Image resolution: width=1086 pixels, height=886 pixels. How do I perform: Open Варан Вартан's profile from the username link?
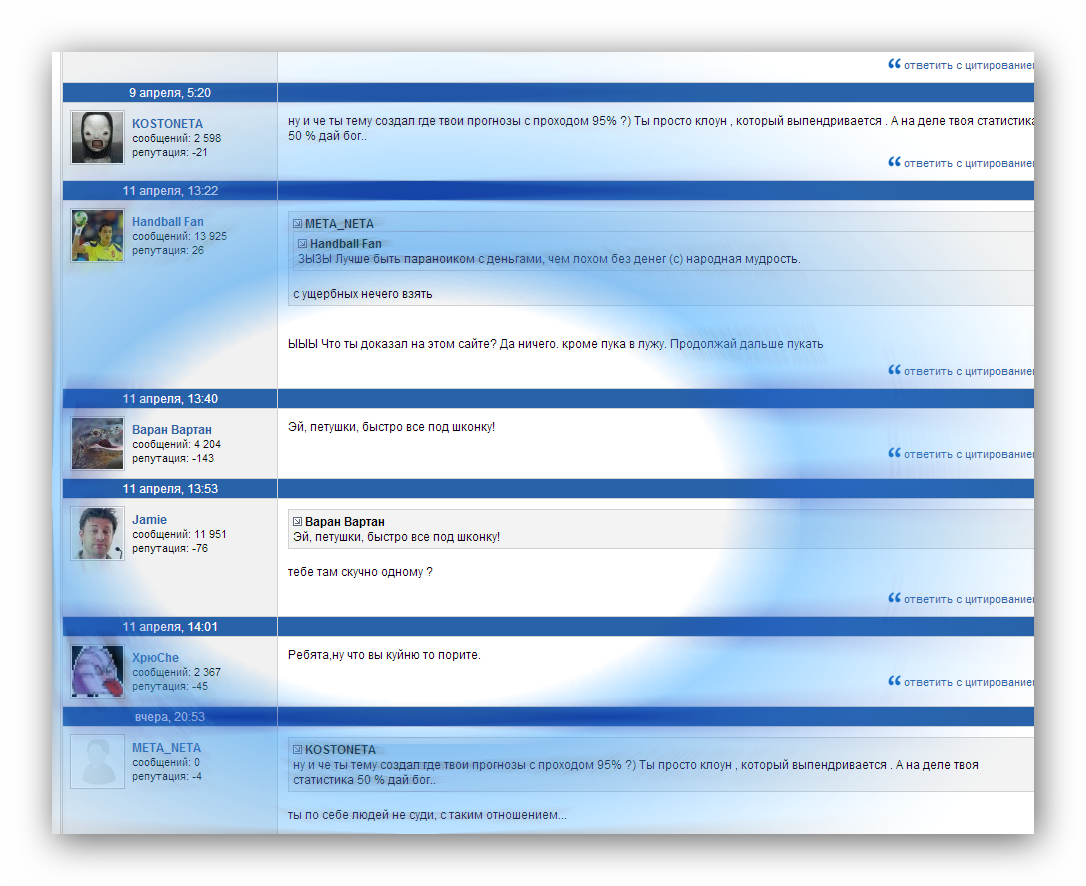172,429
